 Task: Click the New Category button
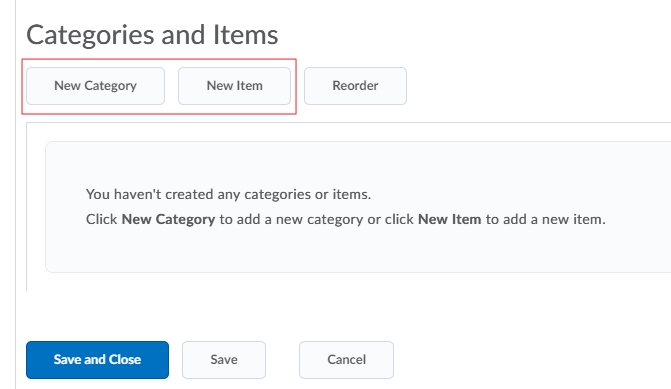(x=95, y=86)
